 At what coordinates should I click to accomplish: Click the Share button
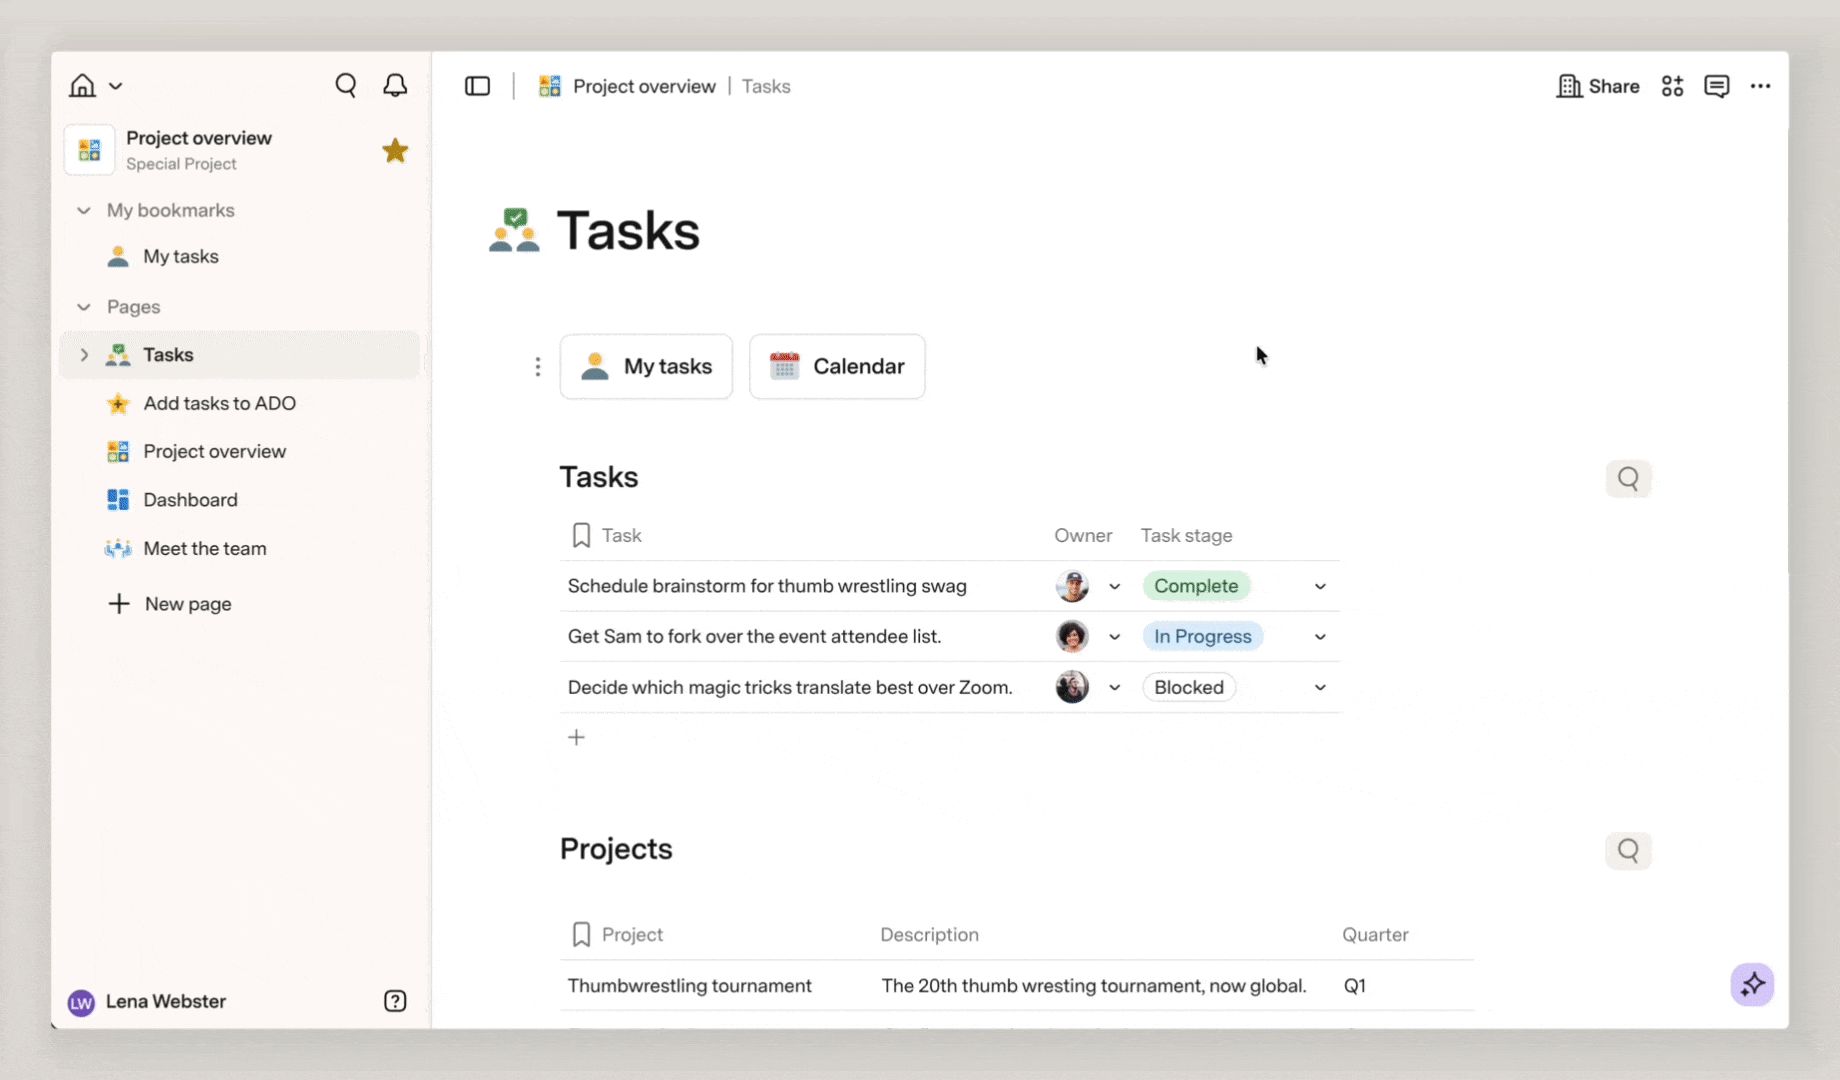pyautogui.click(x=1598, y=86)
